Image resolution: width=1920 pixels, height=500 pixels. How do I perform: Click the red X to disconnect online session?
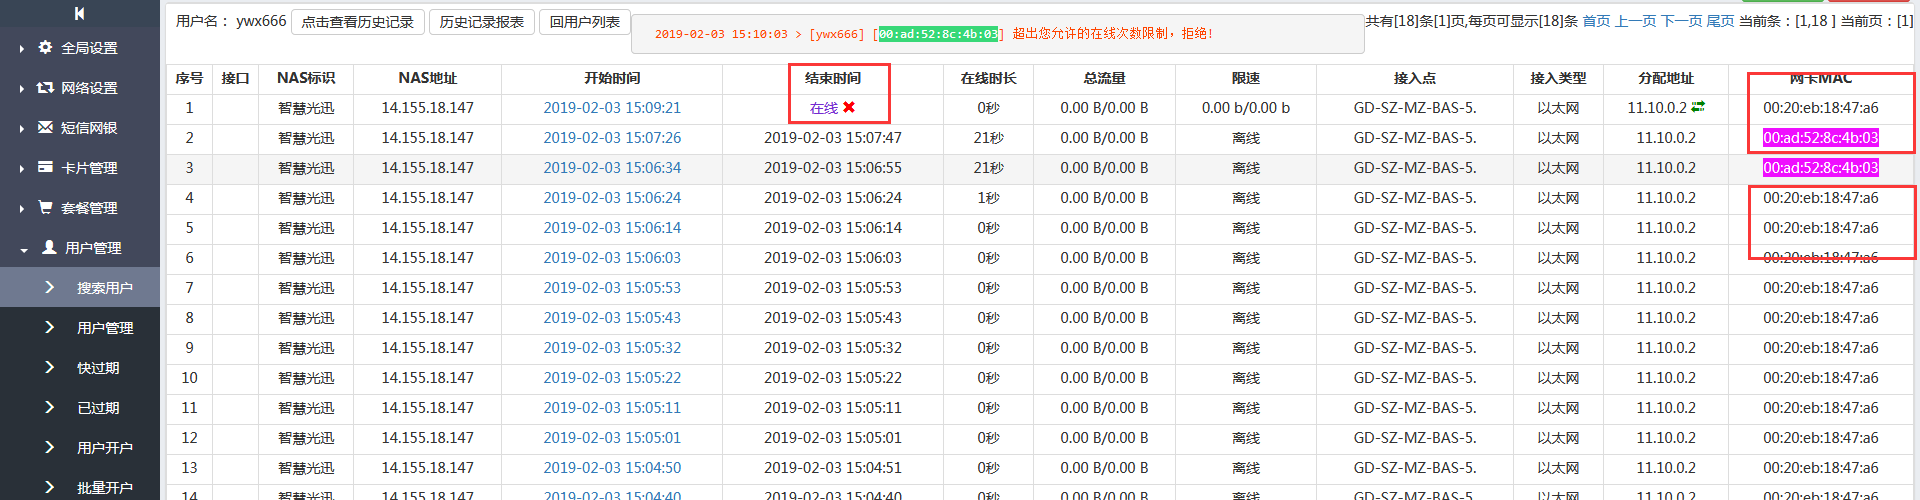[x=849, y=107]
